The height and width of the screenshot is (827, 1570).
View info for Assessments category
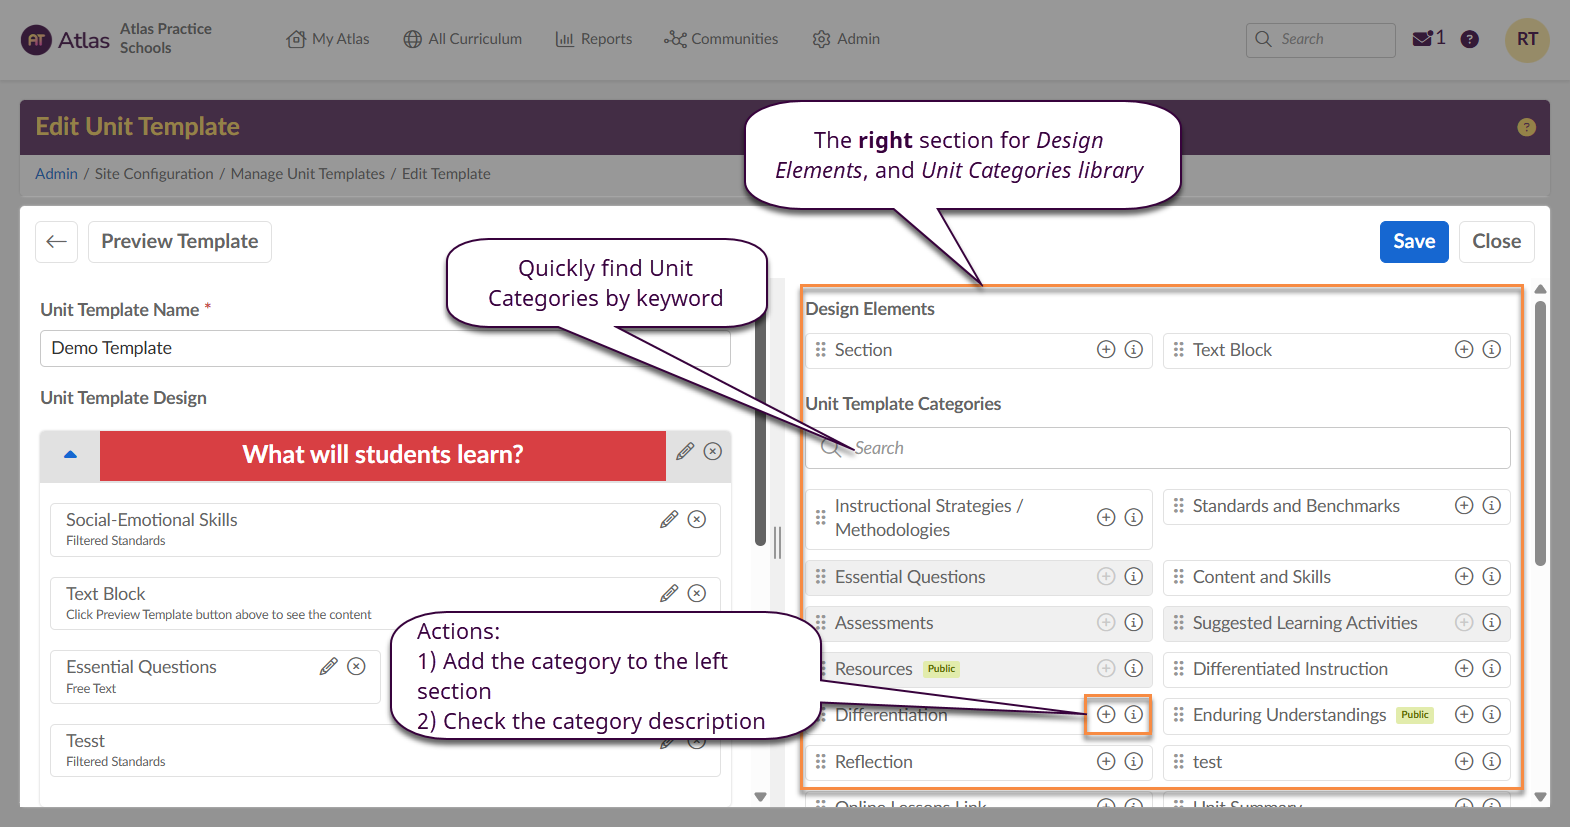click(1134, 623)
